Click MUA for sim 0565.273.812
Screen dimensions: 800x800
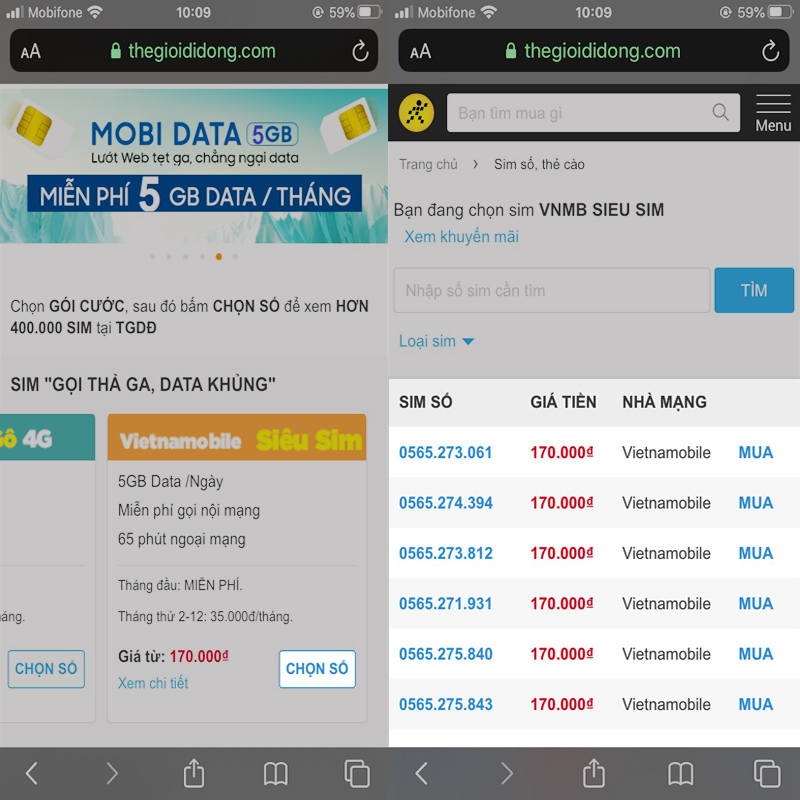[x=756, y=553]
